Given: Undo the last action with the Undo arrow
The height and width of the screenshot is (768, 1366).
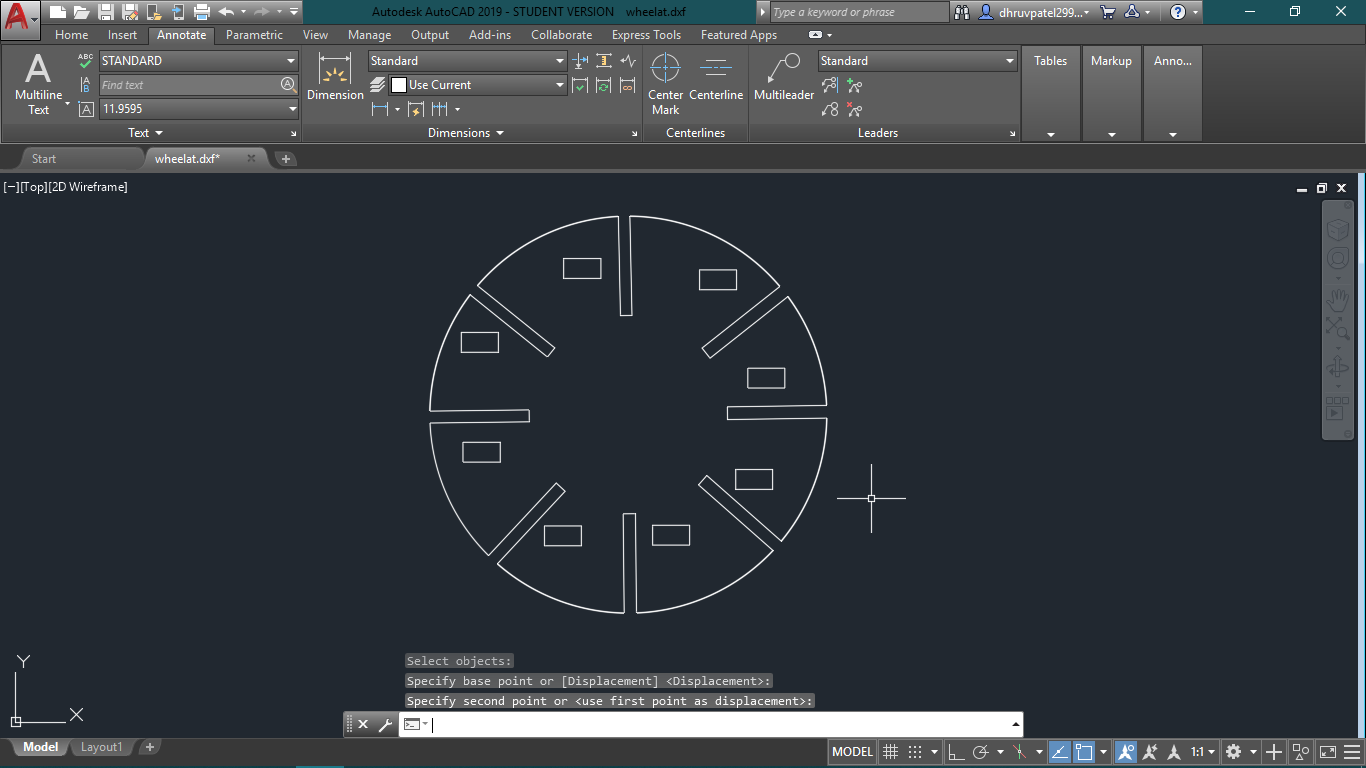Looking at the screenshot, I should tap(226, 12).
